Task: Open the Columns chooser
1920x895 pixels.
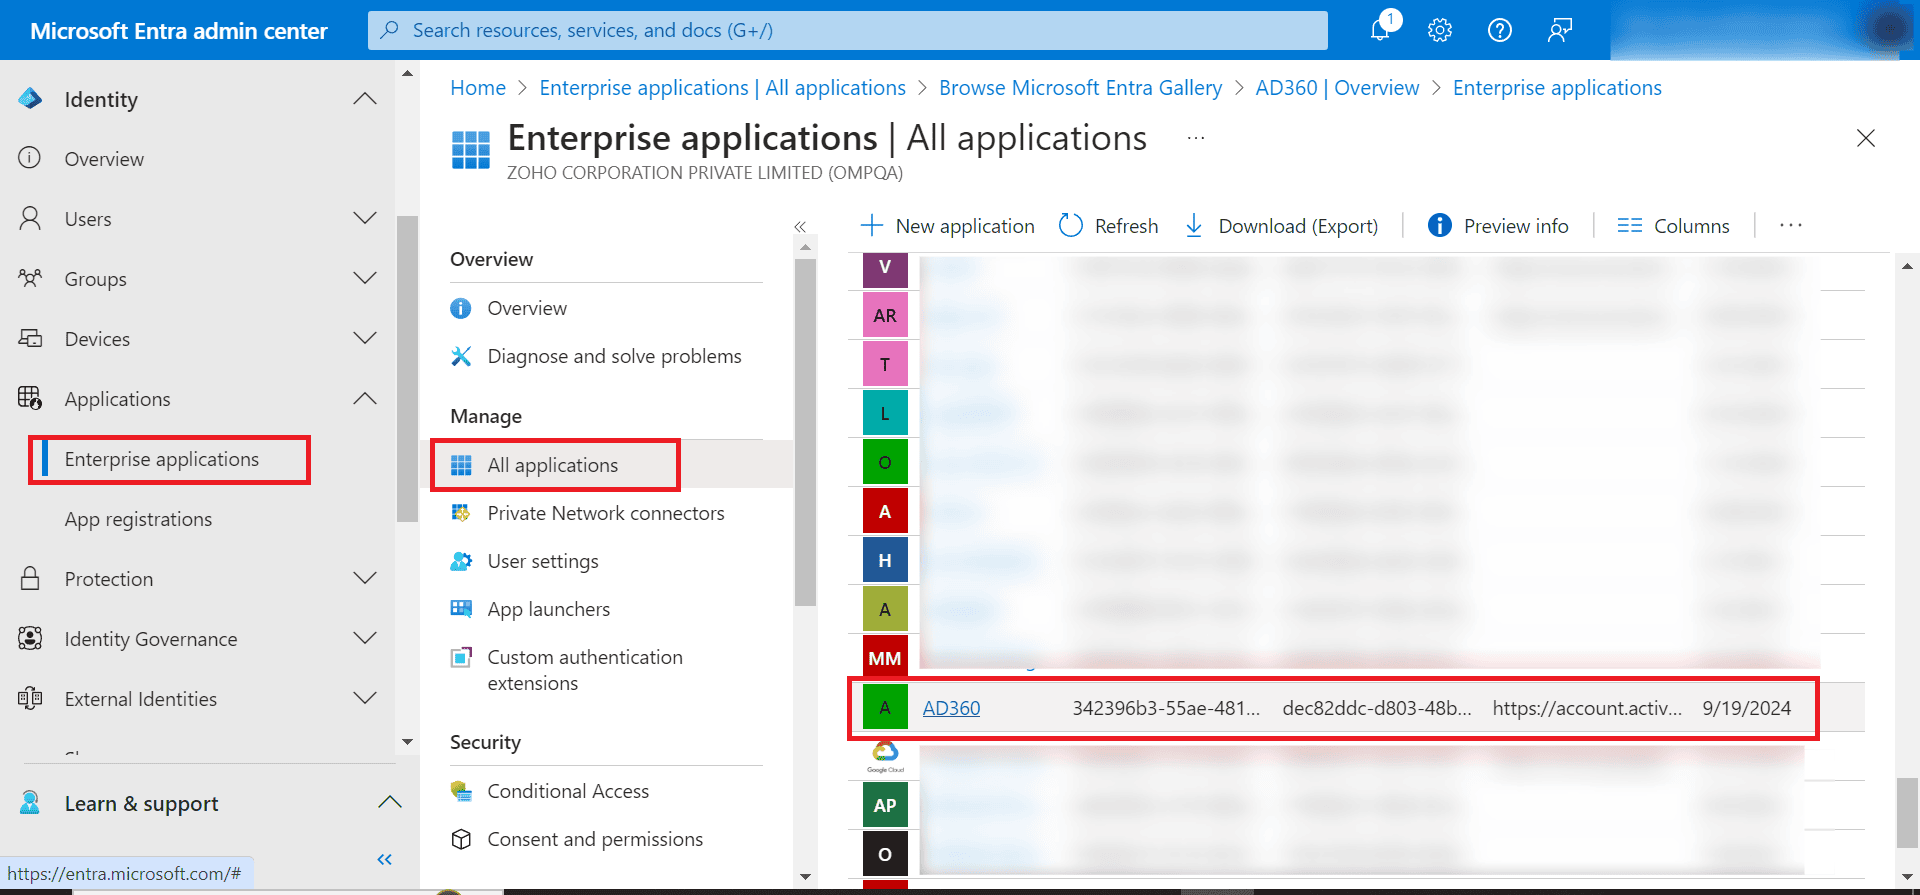Action: 1673,226
